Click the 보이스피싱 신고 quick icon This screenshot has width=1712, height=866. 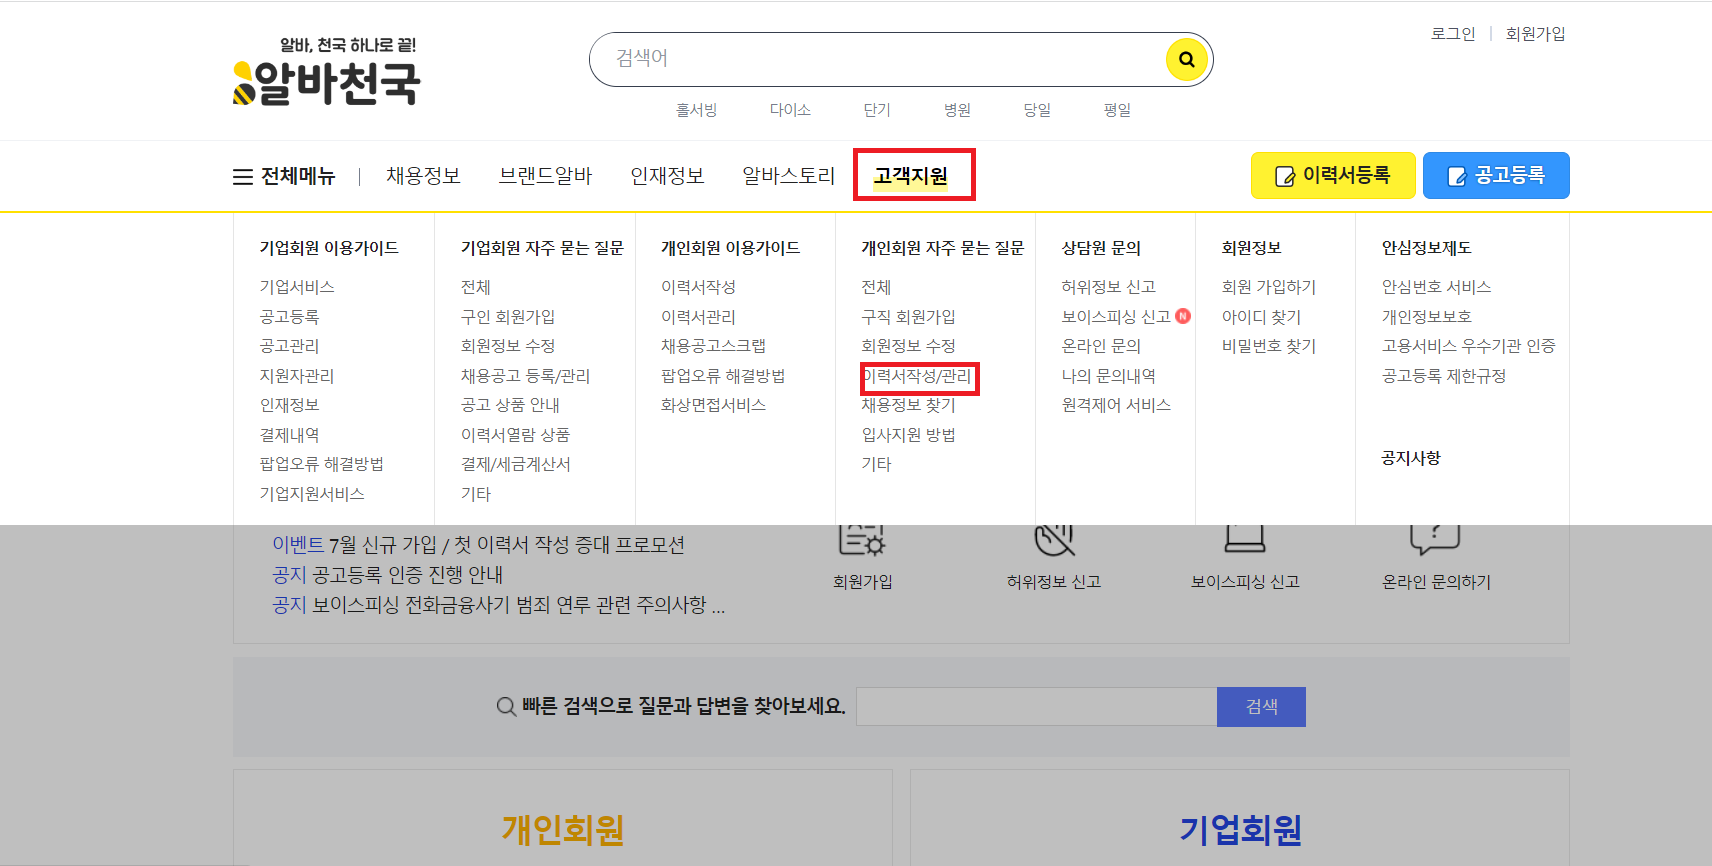(x=1245, y=556)
